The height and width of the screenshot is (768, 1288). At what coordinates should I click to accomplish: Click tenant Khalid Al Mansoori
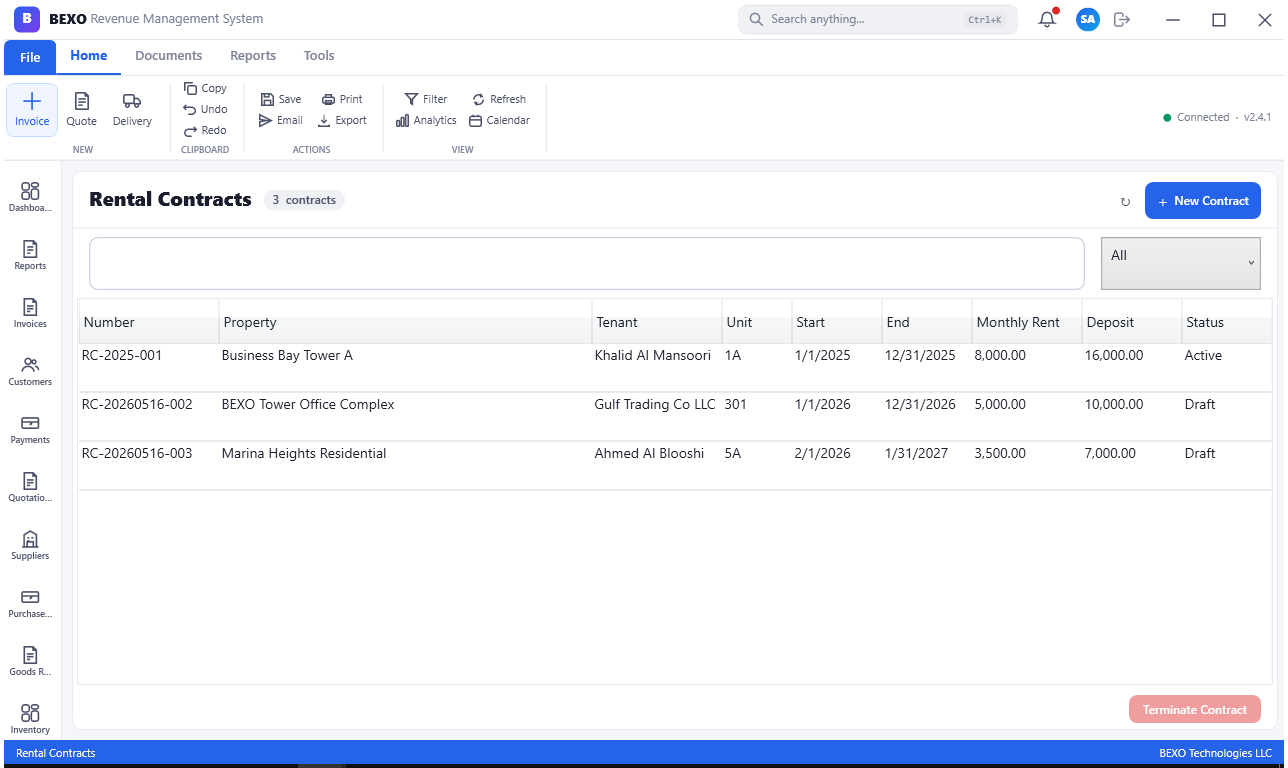coord(653,355)
